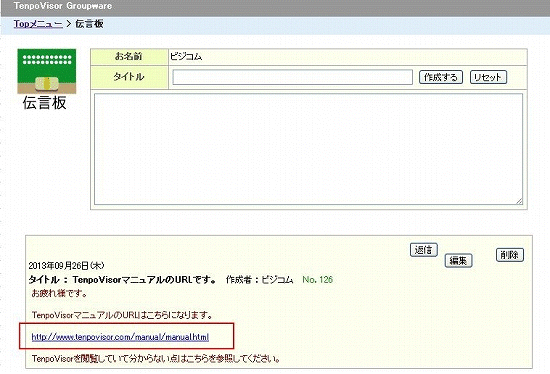550x374 pixels.
Task: Select post number No. 126
Action: (317, 280)
